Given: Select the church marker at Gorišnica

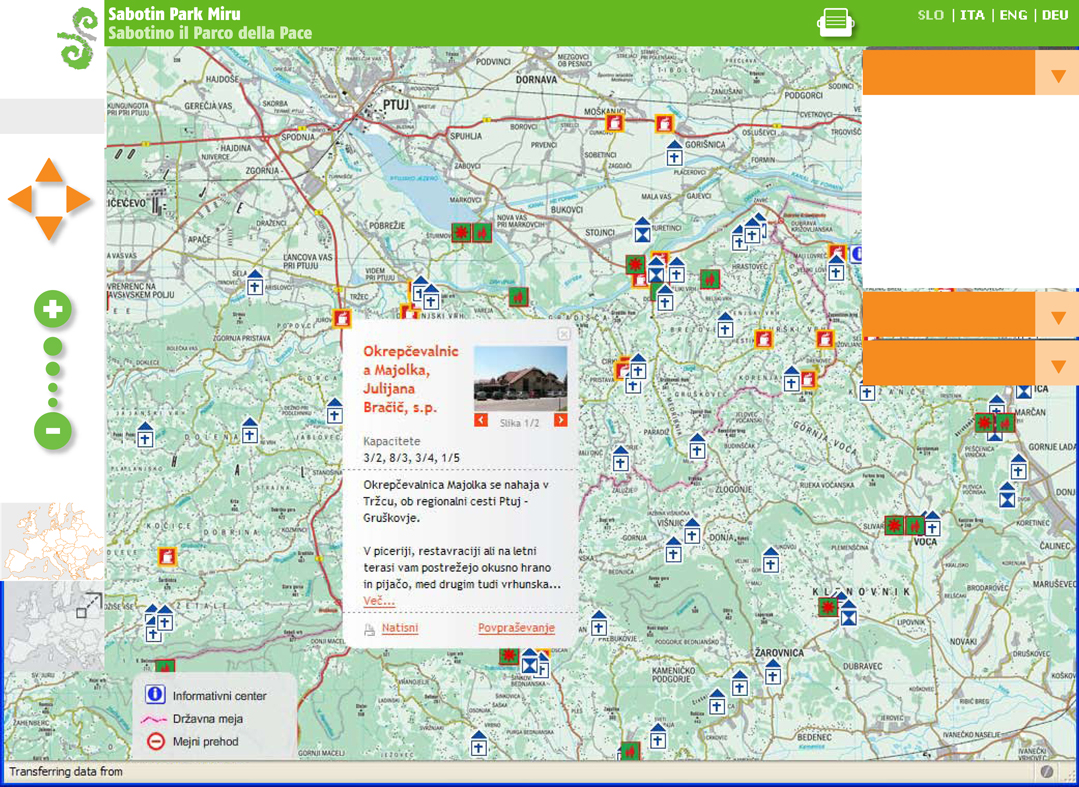Looking at the screenshot, I should pyautogui.click(x=674, y=153).
